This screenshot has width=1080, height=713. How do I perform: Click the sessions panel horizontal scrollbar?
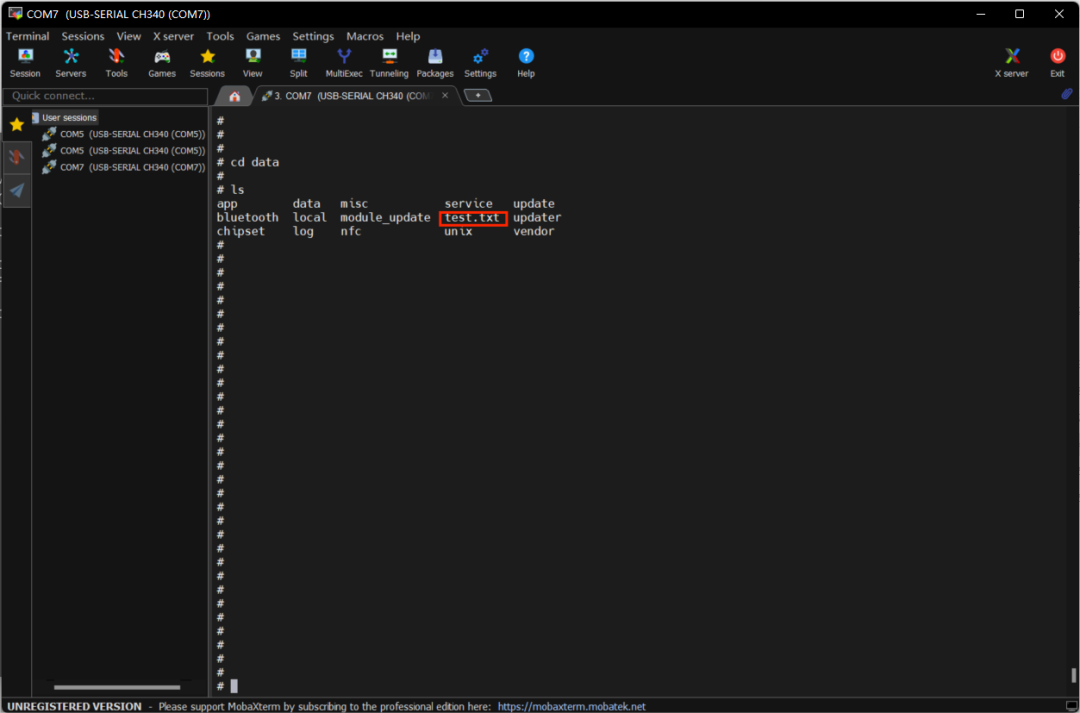117,687
